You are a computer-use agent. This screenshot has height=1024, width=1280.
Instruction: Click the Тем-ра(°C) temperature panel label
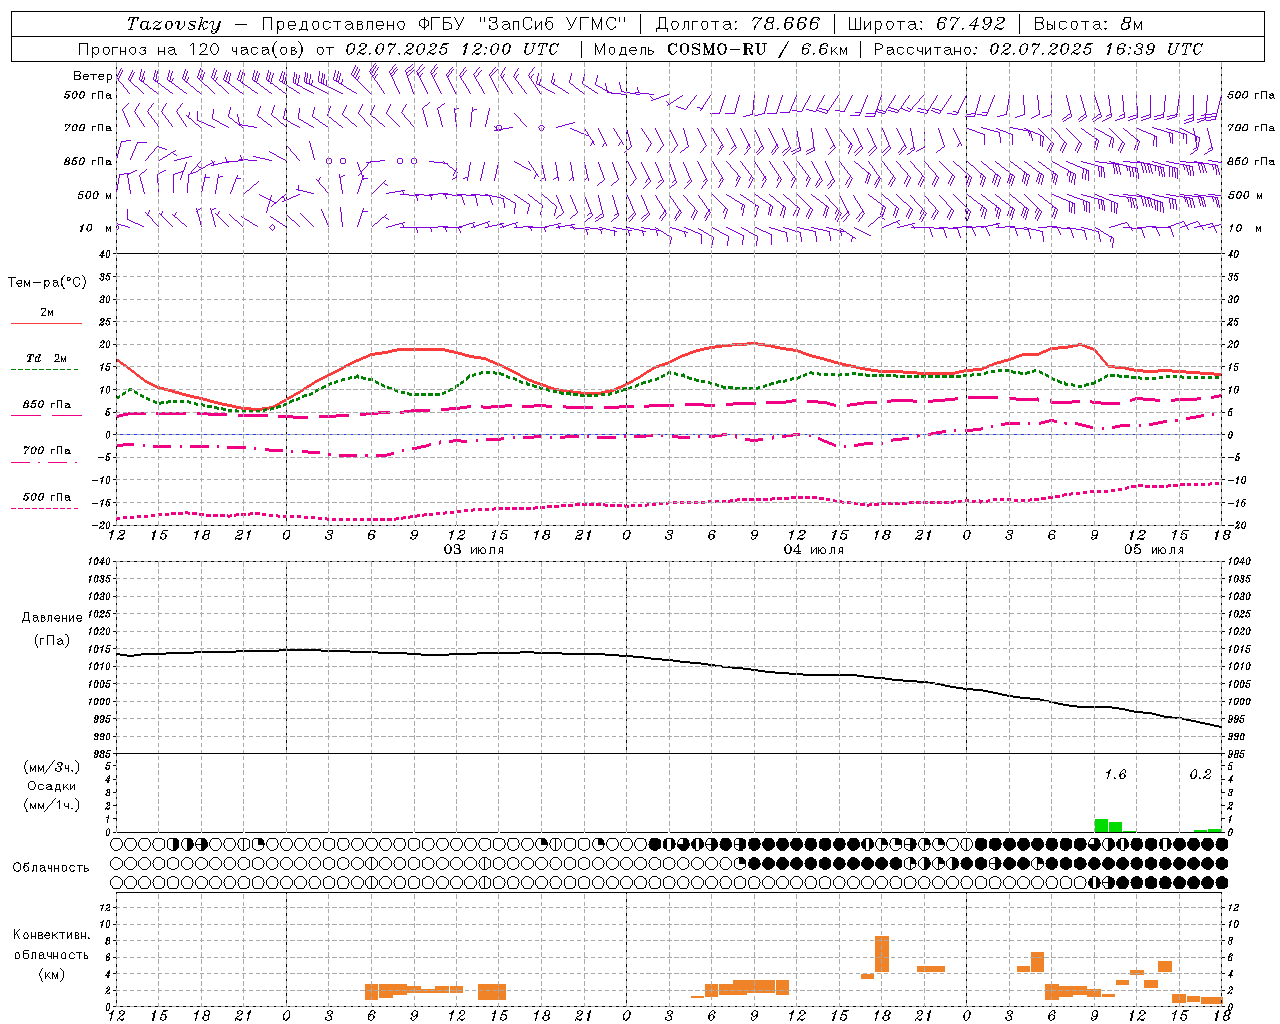47,283
